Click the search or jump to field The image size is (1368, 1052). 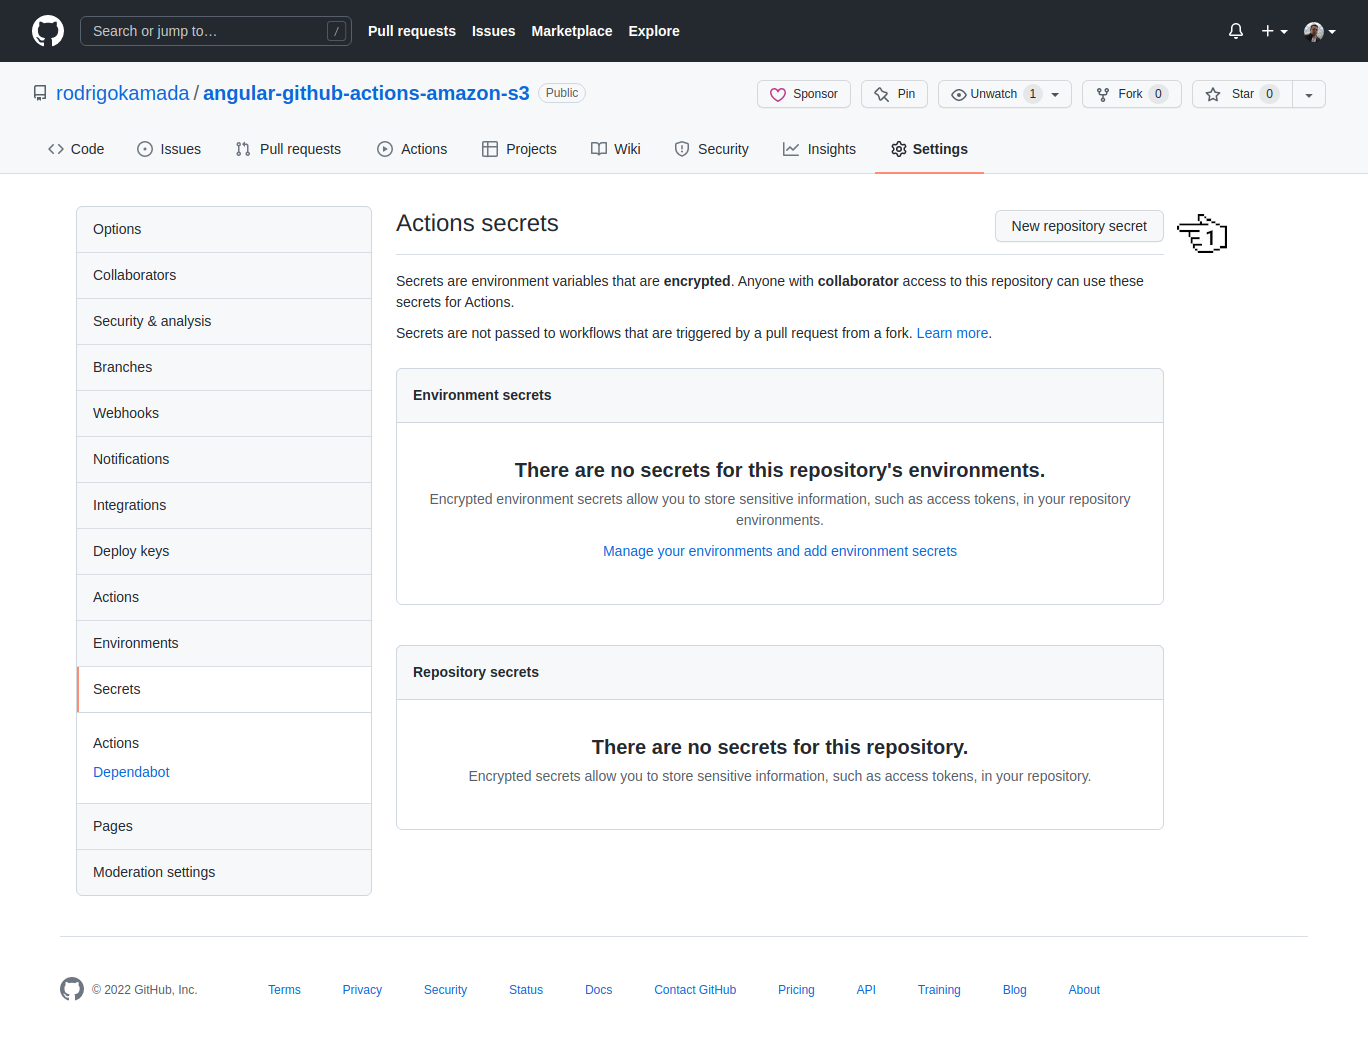click(x=215, y=31)
